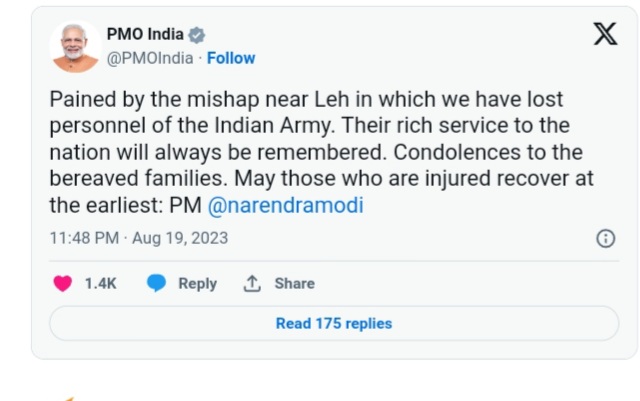Screen dimensions: 640x401
Task: Read 175 replies
Action: pyautogui.click(x=334, y=323)
